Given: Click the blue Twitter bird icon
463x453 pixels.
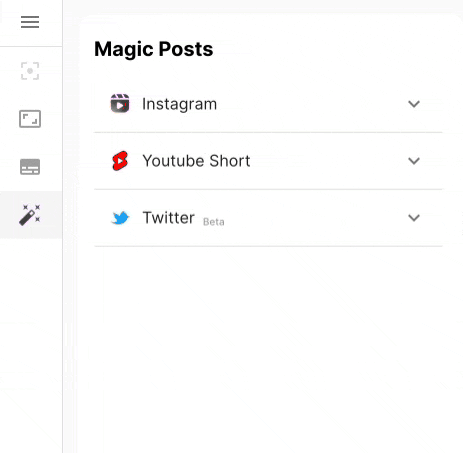Looking at the screenshot, I should pyautogui.click(x=120, y=218).
